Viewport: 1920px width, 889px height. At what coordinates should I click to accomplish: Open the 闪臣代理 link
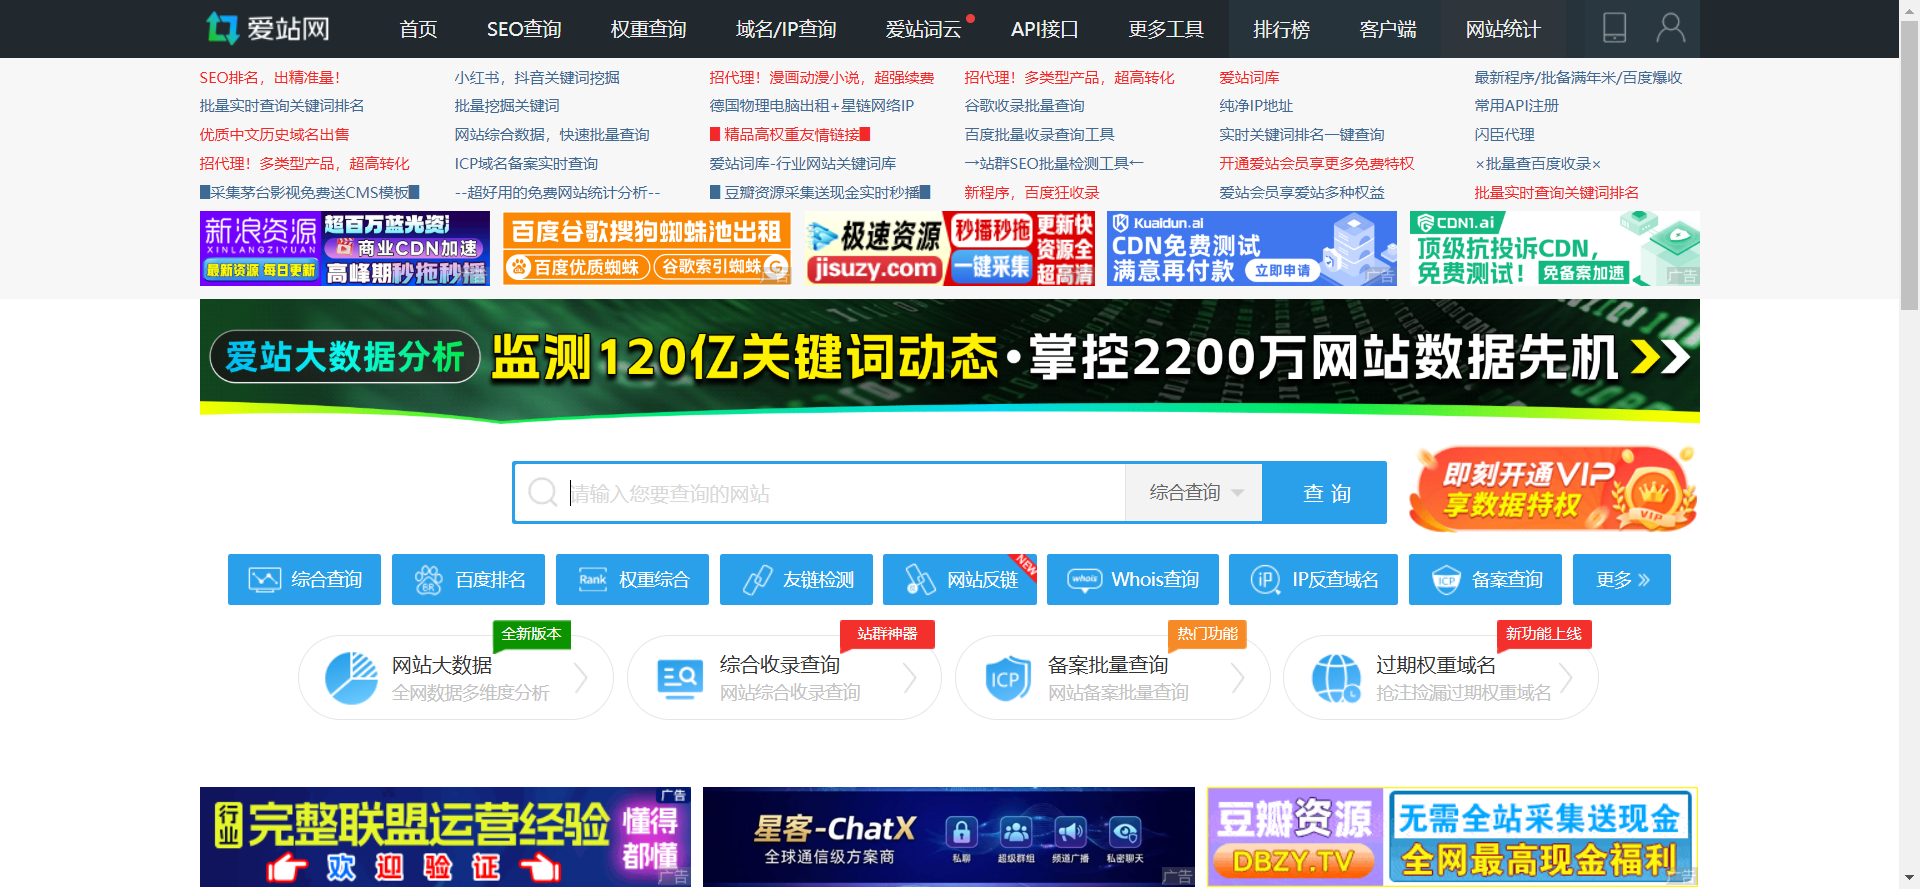point(1504,135)
